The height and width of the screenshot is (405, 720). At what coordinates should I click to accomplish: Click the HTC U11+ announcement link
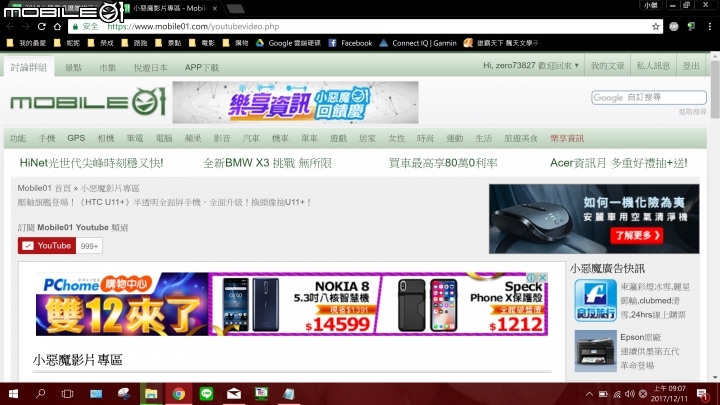[x=164, y=202]
